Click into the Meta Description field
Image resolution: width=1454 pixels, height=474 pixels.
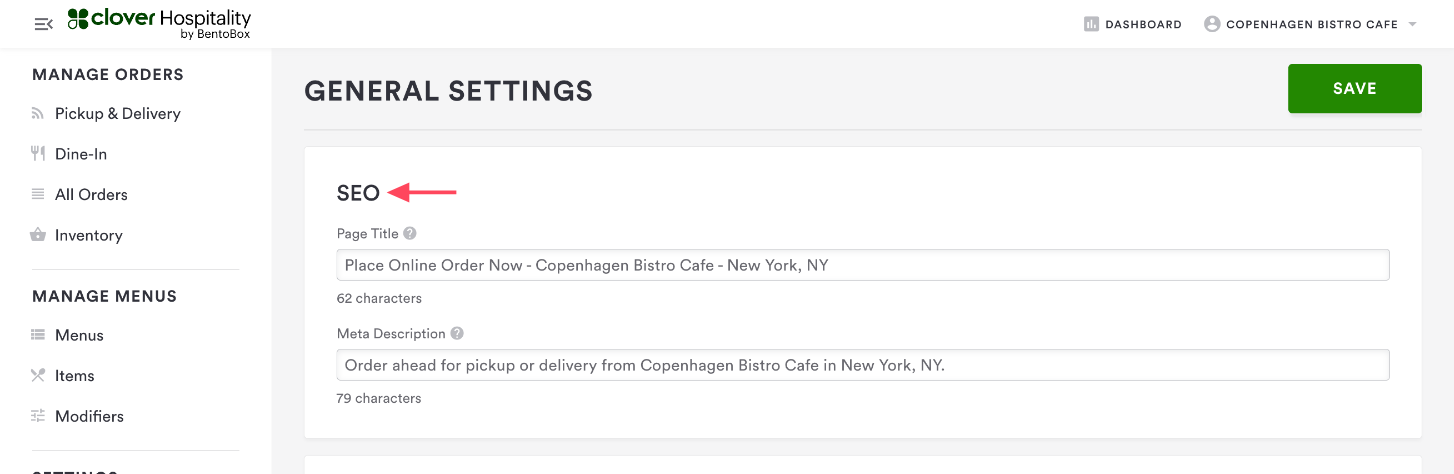pyautogui.click(x=862, y=365)
